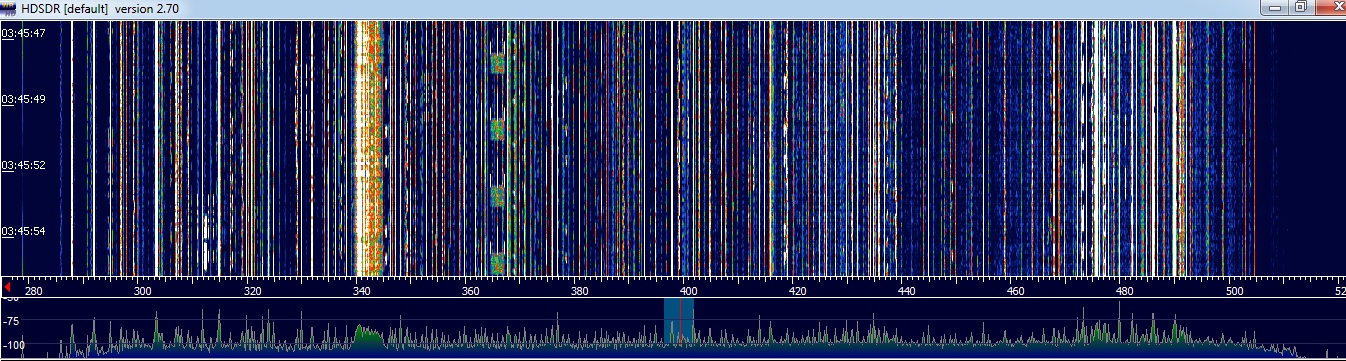Click the 03:45:52 waterfall timestamp
The image size is (1346, 361).
[x=24, y=165]
